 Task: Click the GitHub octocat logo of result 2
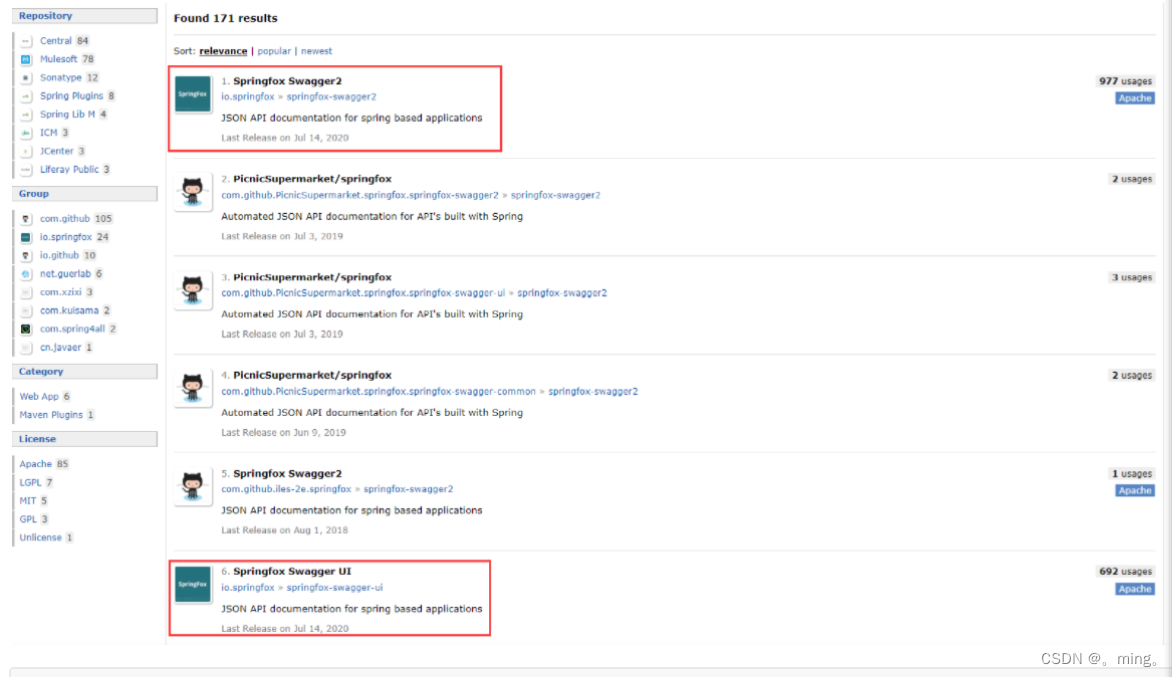(193, 192)
